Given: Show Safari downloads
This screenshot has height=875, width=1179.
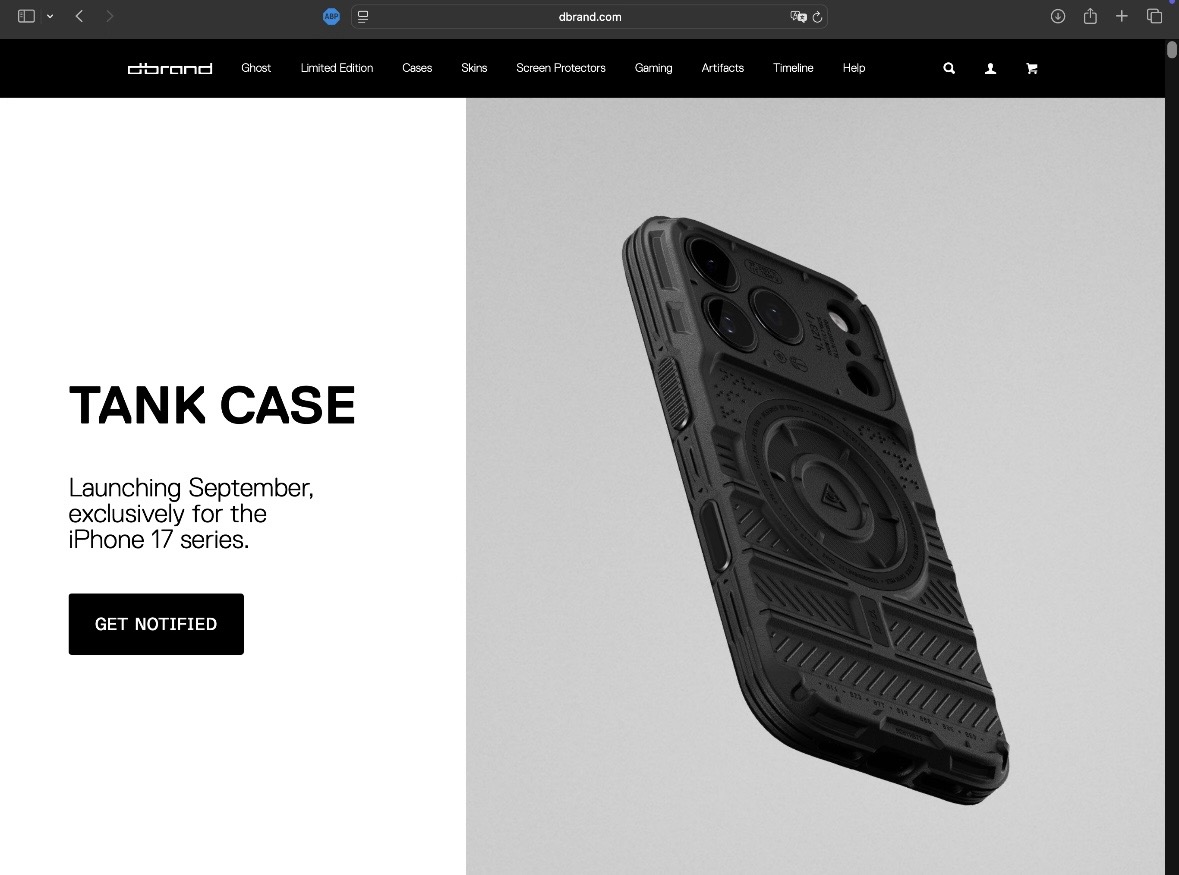Looking at the screenshot, I should click(x=1058, y=16).
